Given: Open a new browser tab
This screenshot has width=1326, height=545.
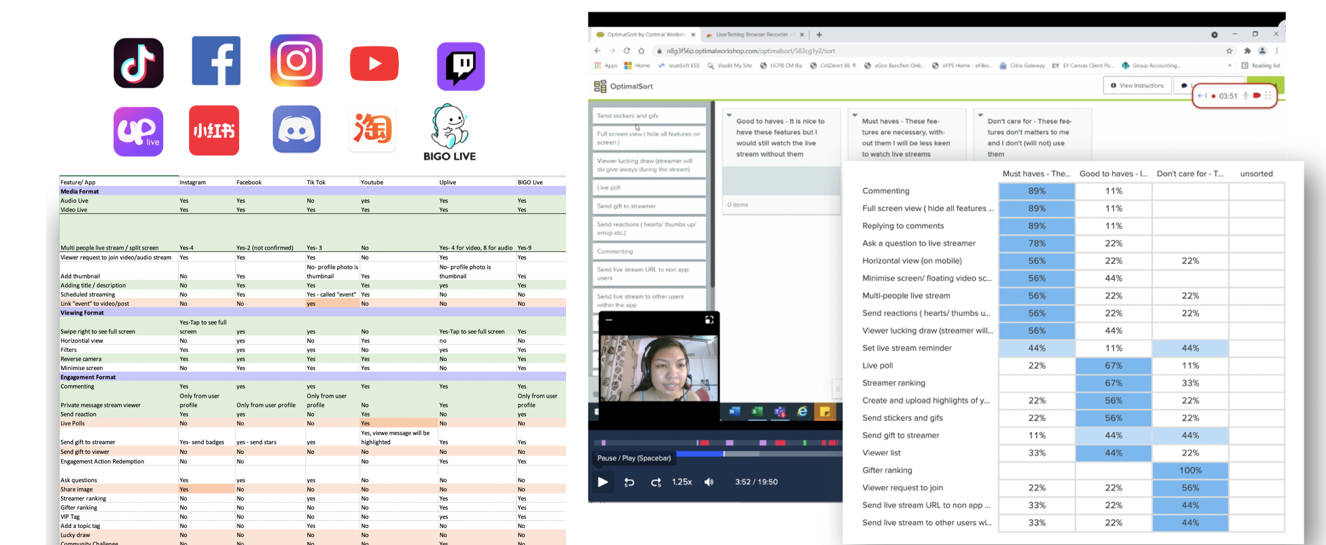Looking at the screenshot, I should 819,34.
